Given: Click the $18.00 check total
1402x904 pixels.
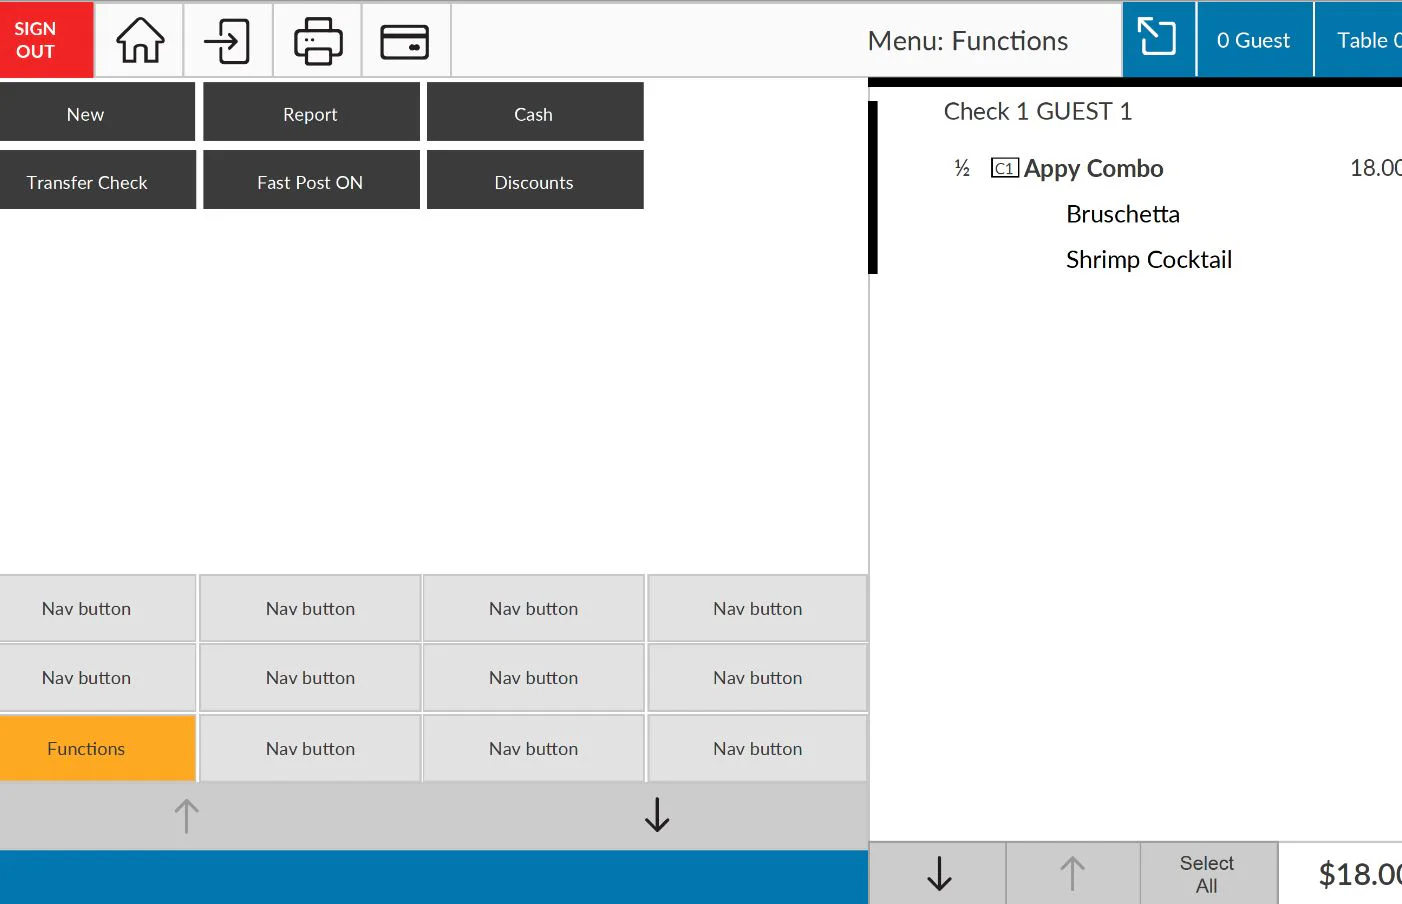Looking at the screenshot, I should coord(1360,874).
